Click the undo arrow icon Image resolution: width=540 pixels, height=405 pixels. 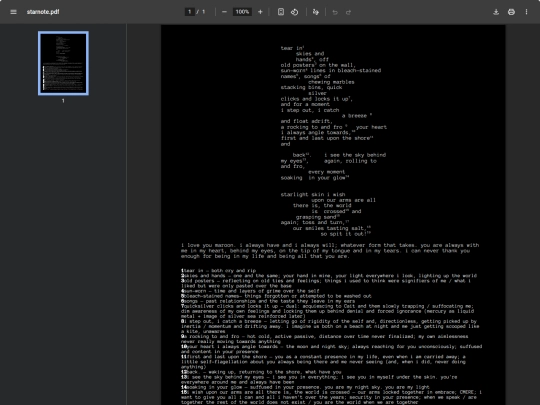click(335, 12)
